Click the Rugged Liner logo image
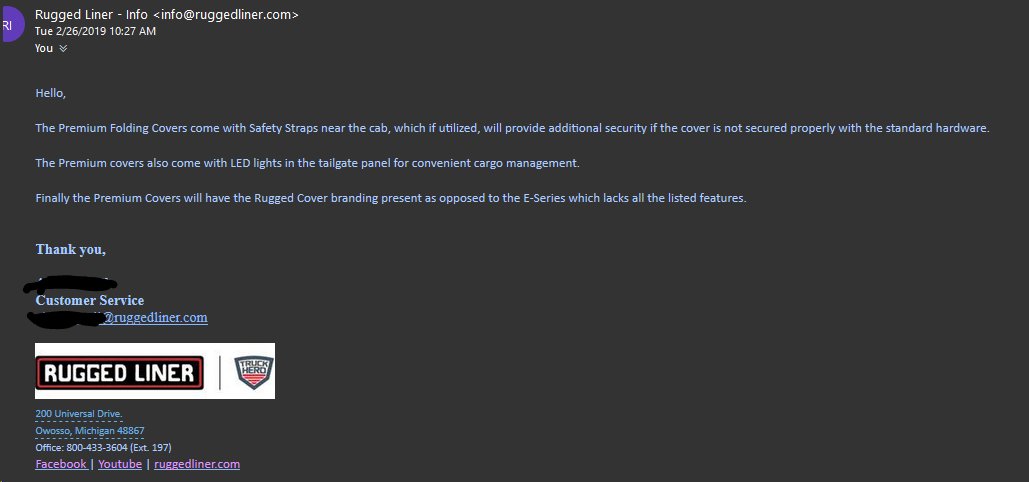Screen dimensions: 1029x482 (x=119, y=373)
